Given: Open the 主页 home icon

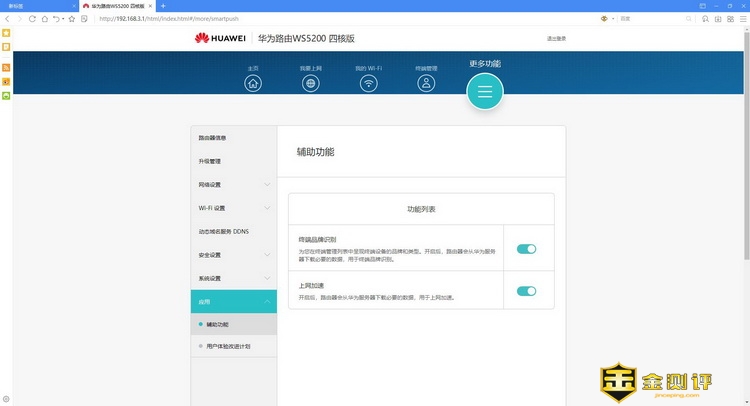Looking at the screenshot, I should (x=253, y=83).
